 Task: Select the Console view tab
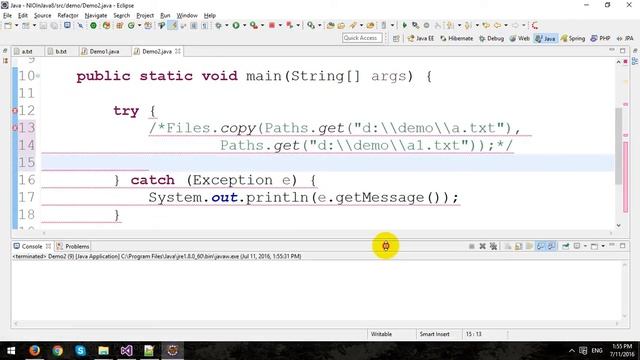click(x=32, y=246)
